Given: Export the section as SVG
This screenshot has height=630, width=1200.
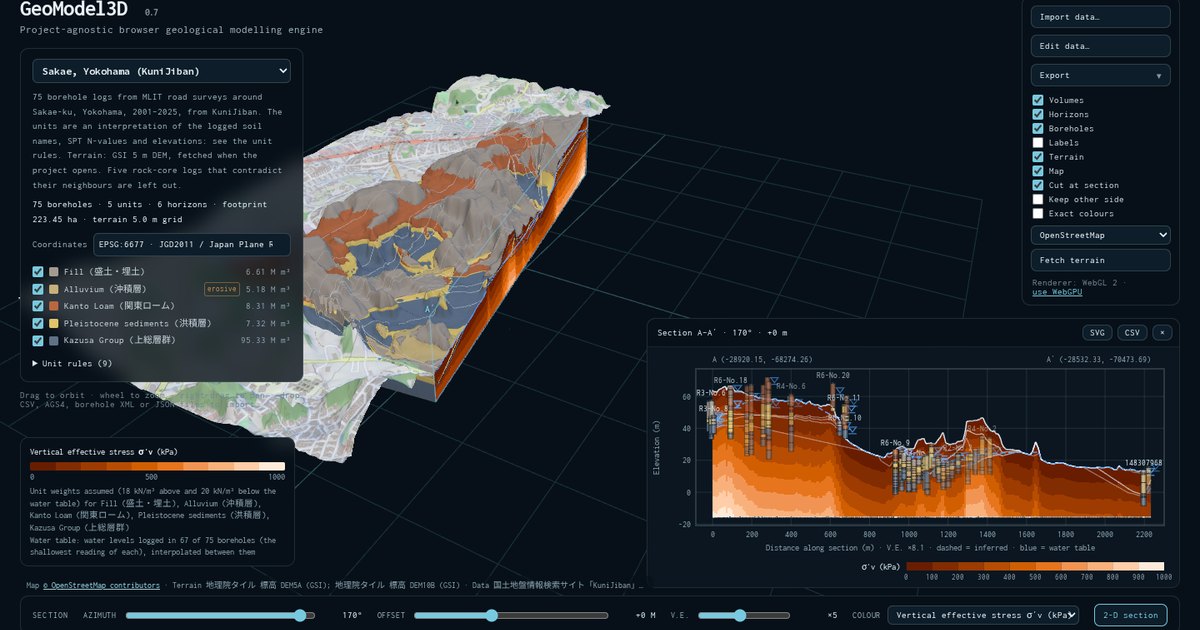Looking at the screenshot, I should [1097, 332].
